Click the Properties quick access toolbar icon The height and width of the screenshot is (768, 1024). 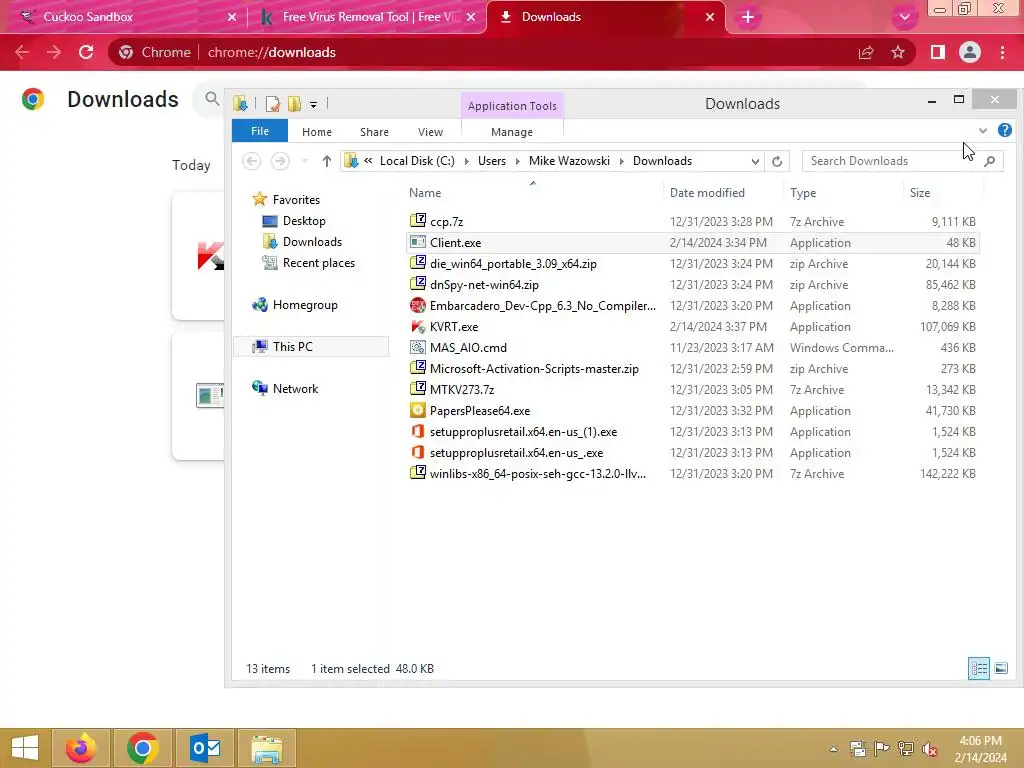(x=272, y=104)
